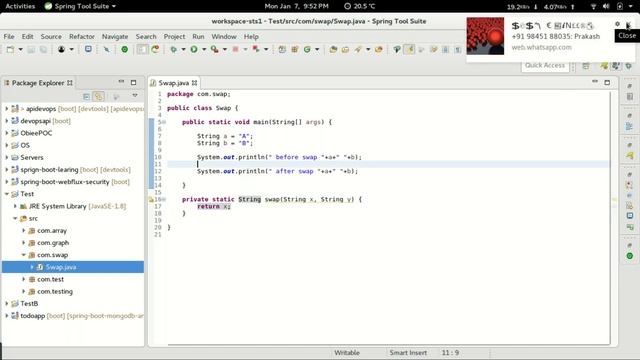Click the Open Task icon in toolbar
Screen dimensions: 640x360
point(345,49)
